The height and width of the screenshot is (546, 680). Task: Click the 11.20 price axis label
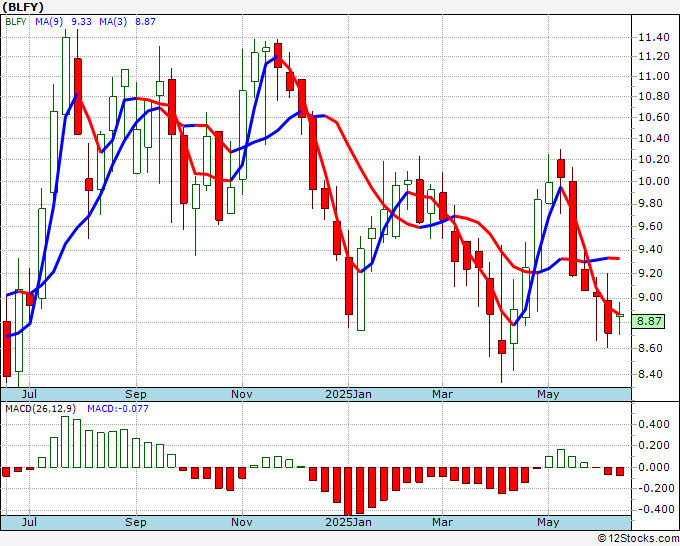coord(654,56)
